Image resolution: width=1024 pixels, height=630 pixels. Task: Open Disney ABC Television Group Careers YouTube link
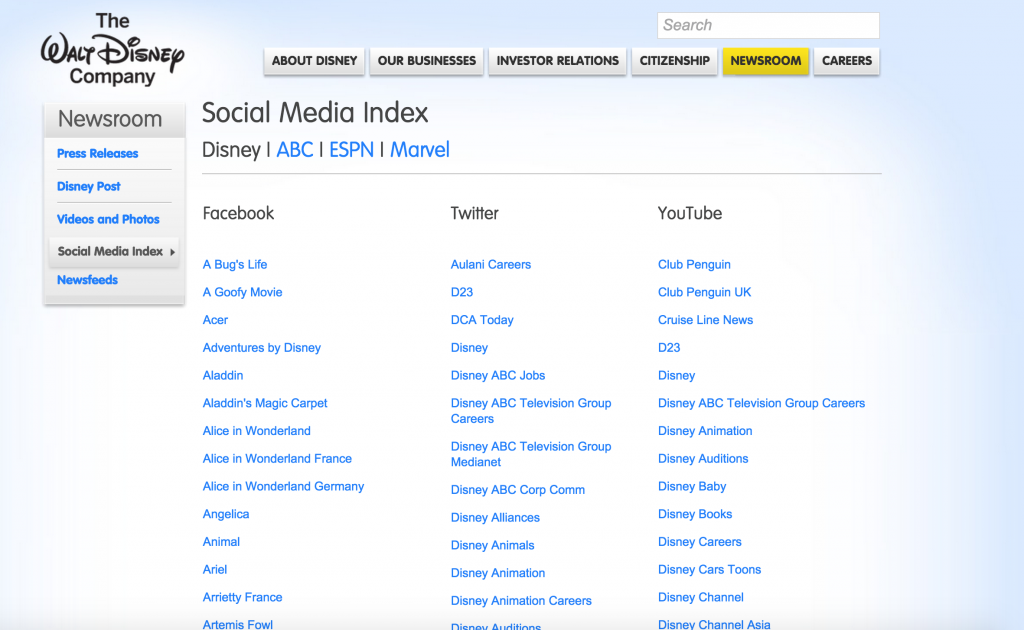point(761,403)
